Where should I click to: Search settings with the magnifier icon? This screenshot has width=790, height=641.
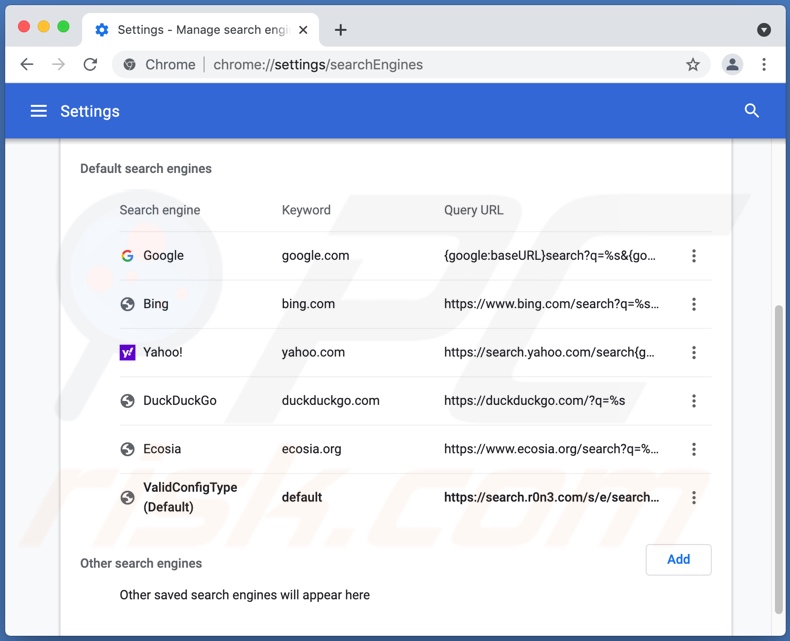pos(751,111)
